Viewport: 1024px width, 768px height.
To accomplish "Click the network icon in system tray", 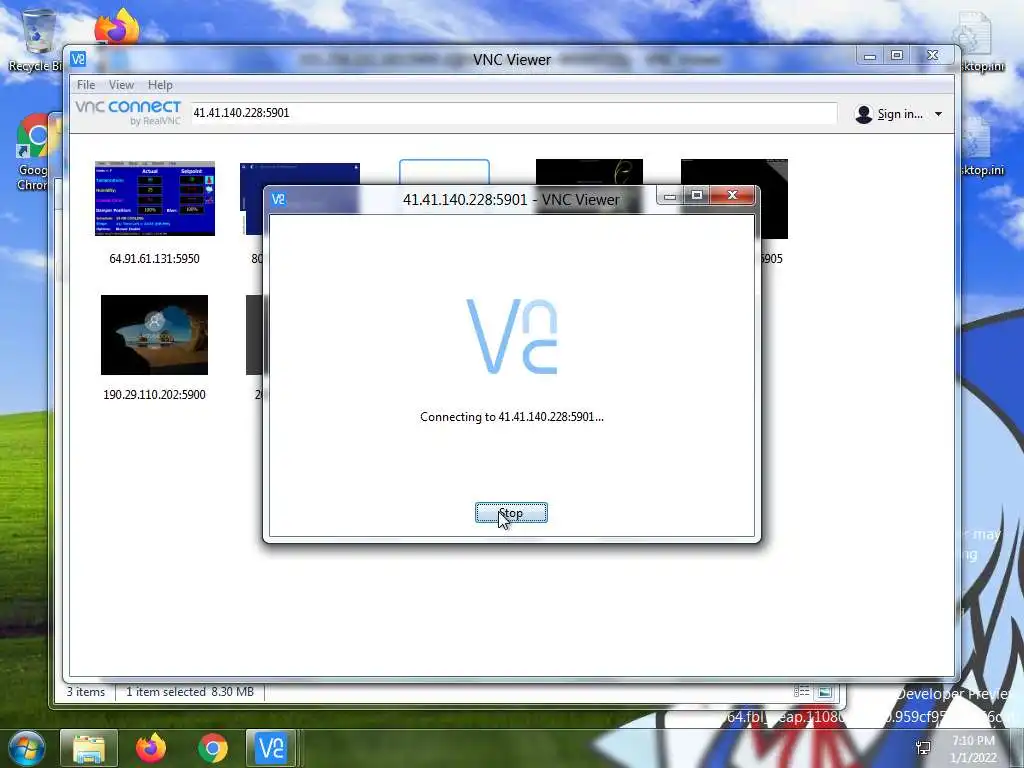I will [x=923, y=748].
